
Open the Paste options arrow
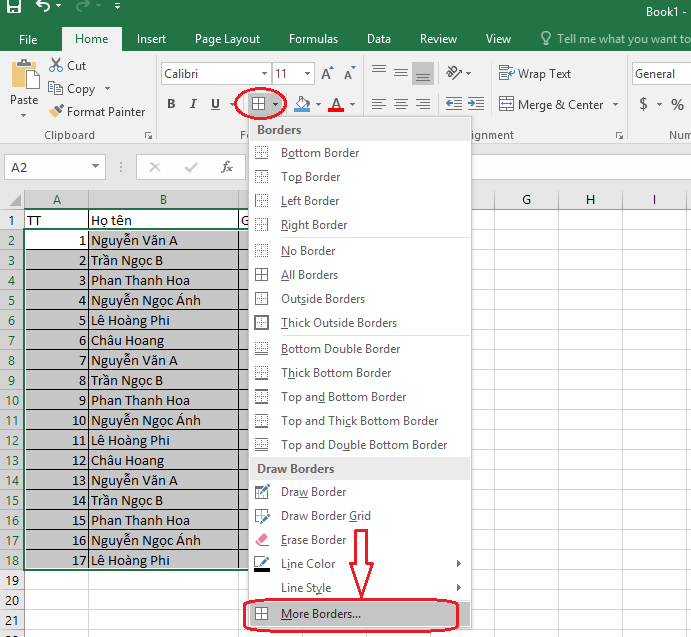(x=23, y=115)
